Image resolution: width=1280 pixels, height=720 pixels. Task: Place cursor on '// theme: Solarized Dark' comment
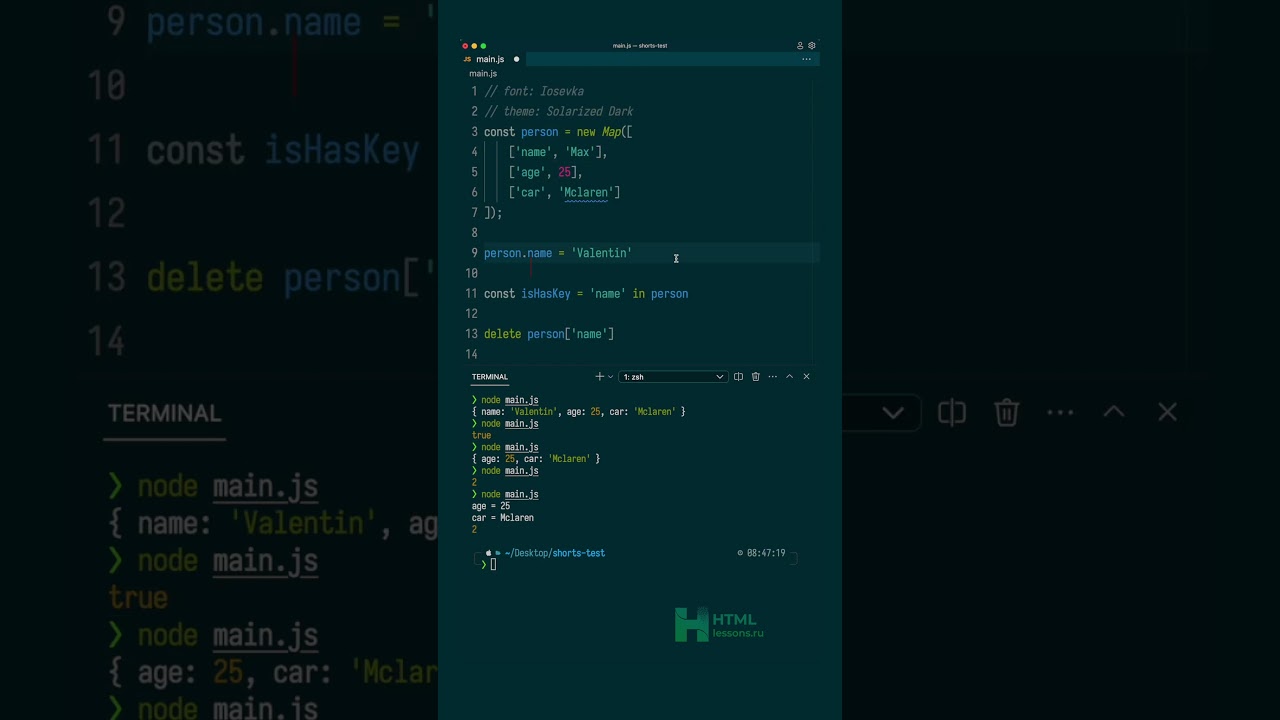558,112
